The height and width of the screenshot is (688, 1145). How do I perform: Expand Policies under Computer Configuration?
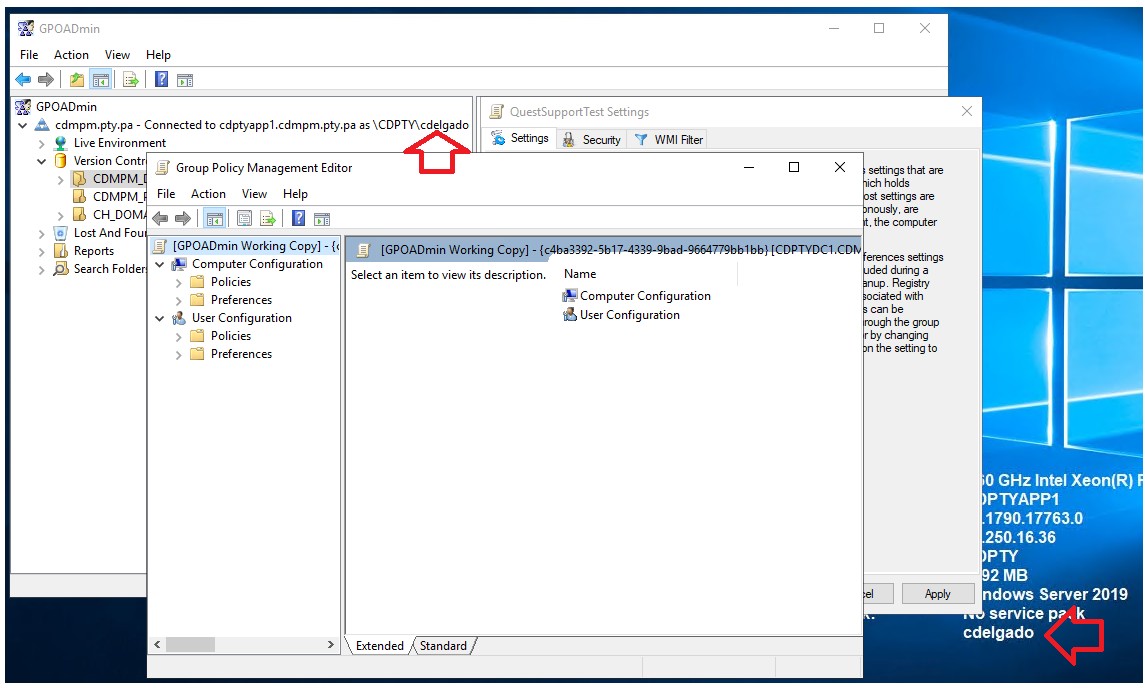(179, 282)
